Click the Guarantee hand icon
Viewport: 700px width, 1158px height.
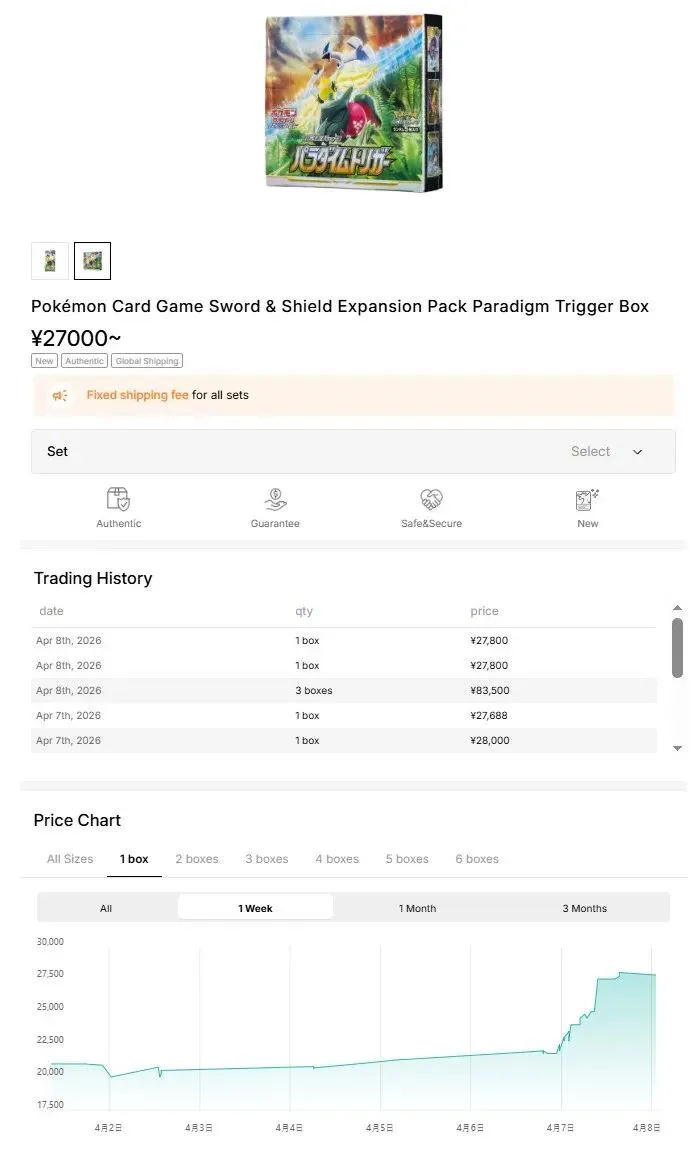[x=275, y=498]
